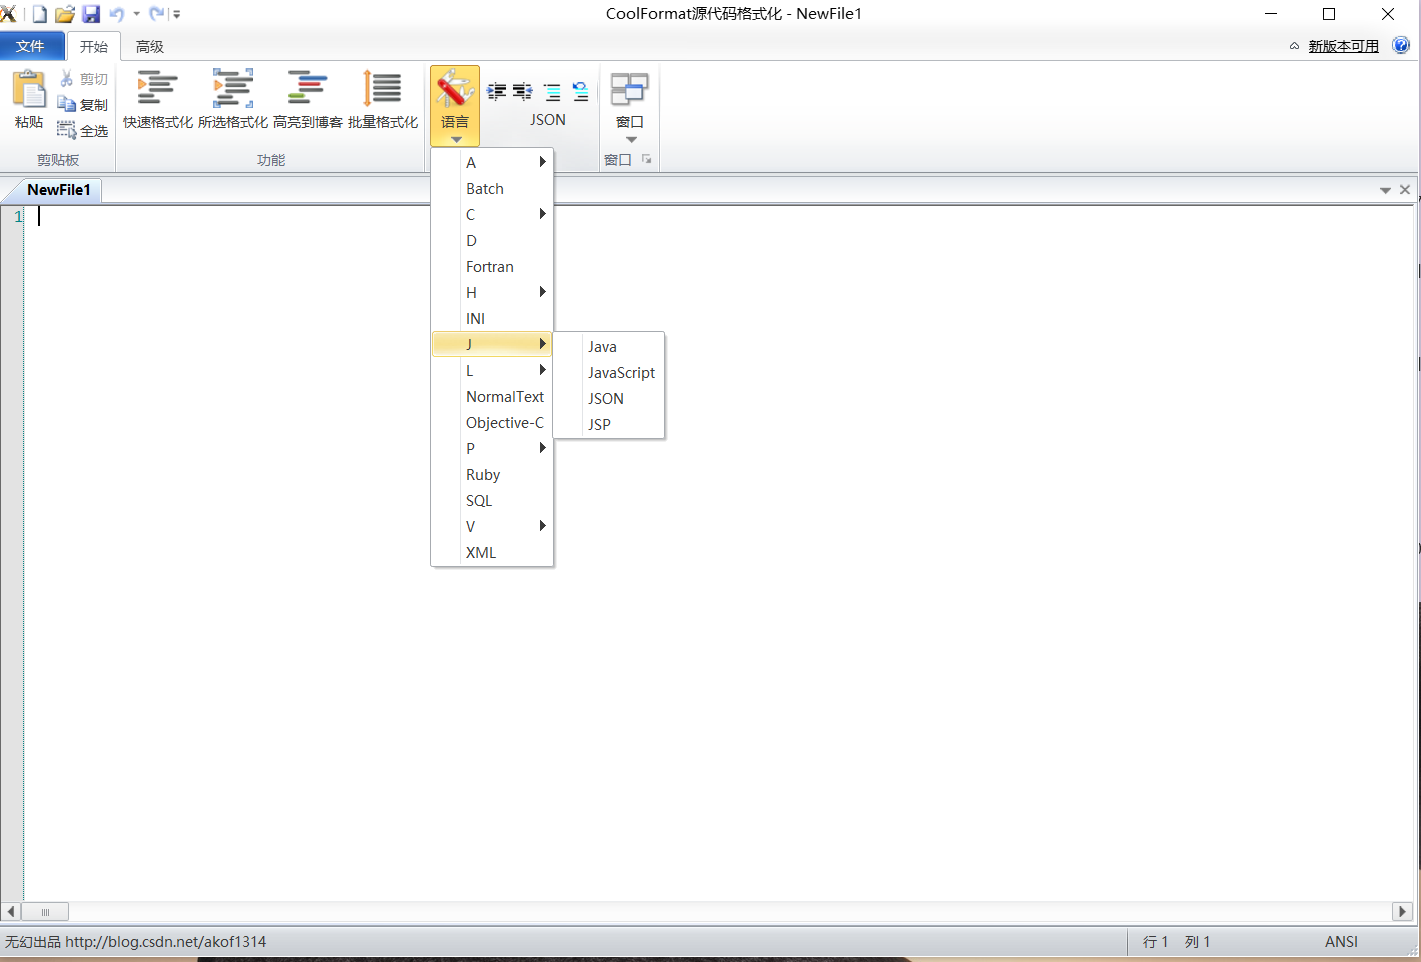This screenshot has width=1421, height=962.
Task: Select JSON in the J submenu
Action: pos(609,398)
